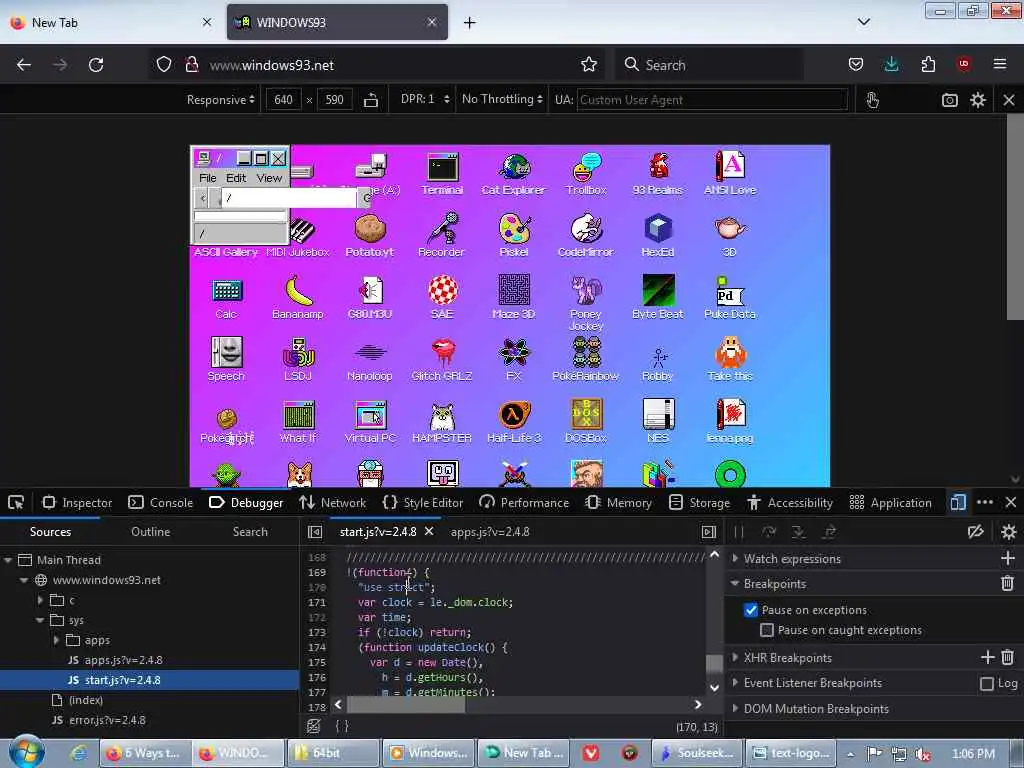Open Trollbox chat icon

586,174
